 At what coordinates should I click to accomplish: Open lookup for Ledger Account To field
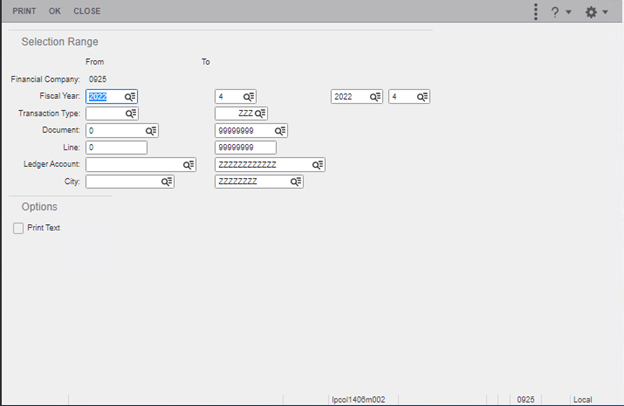(317, 165)
